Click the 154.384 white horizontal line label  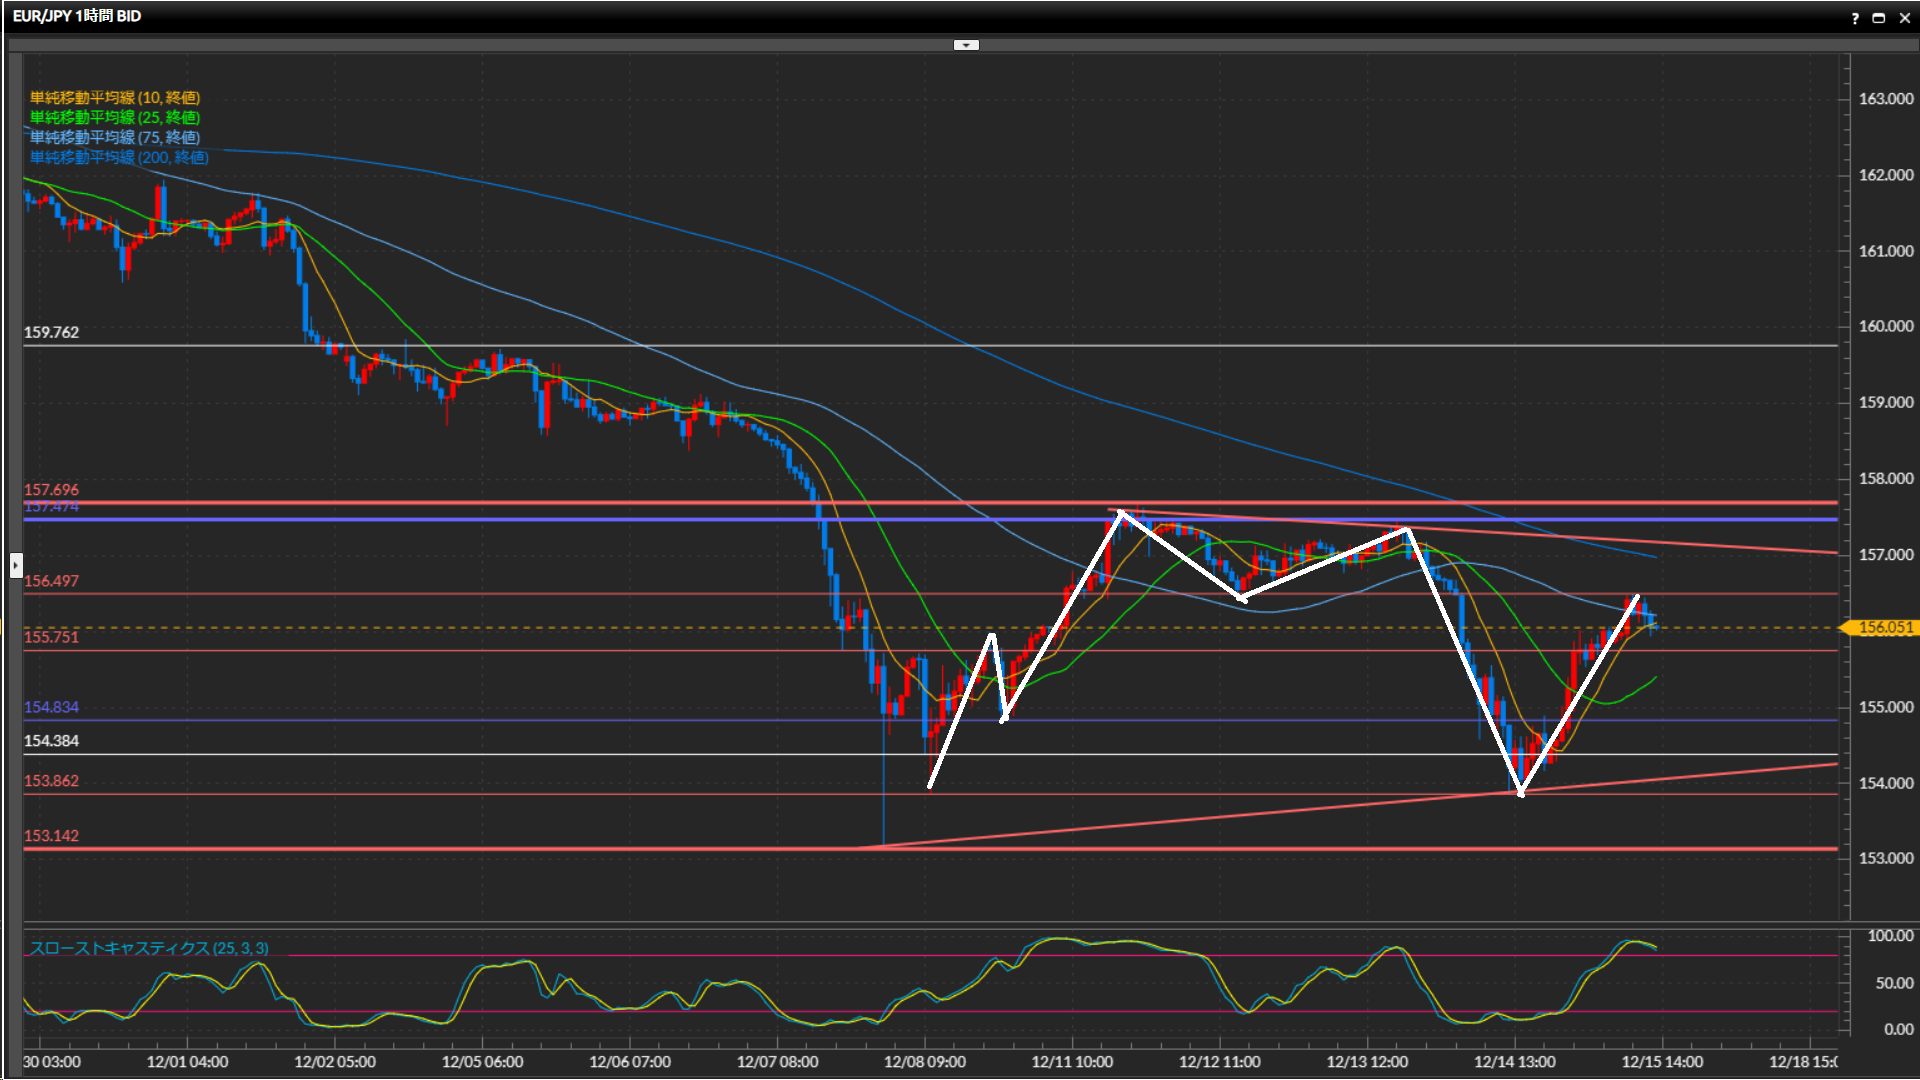click(x=51, y=741)
